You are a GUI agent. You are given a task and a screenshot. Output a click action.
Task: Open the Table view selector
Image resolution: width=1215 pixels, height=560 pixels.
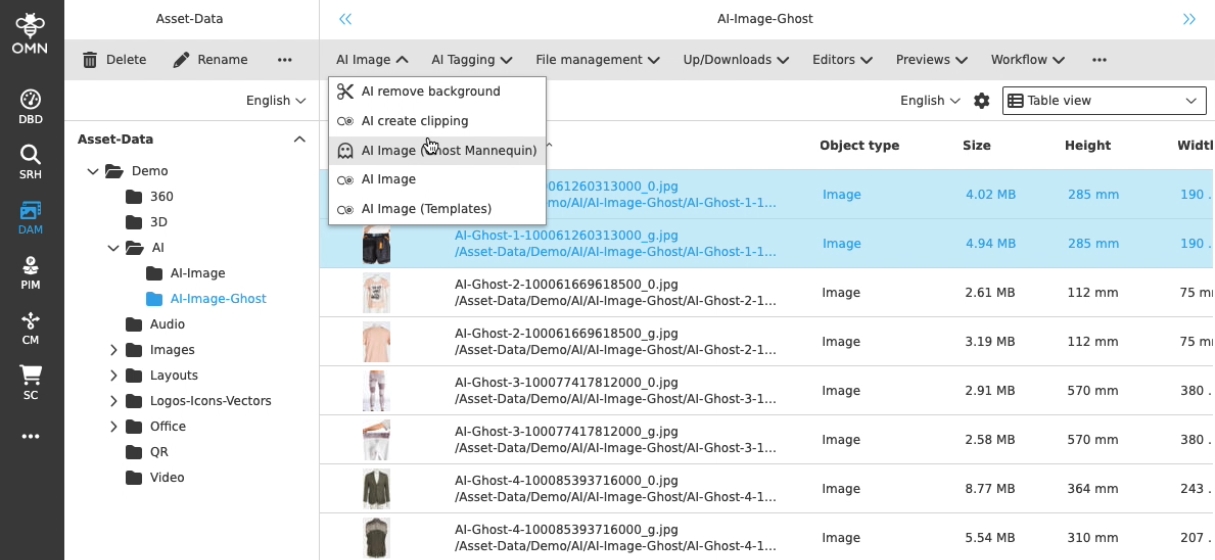coord(1104,101)
